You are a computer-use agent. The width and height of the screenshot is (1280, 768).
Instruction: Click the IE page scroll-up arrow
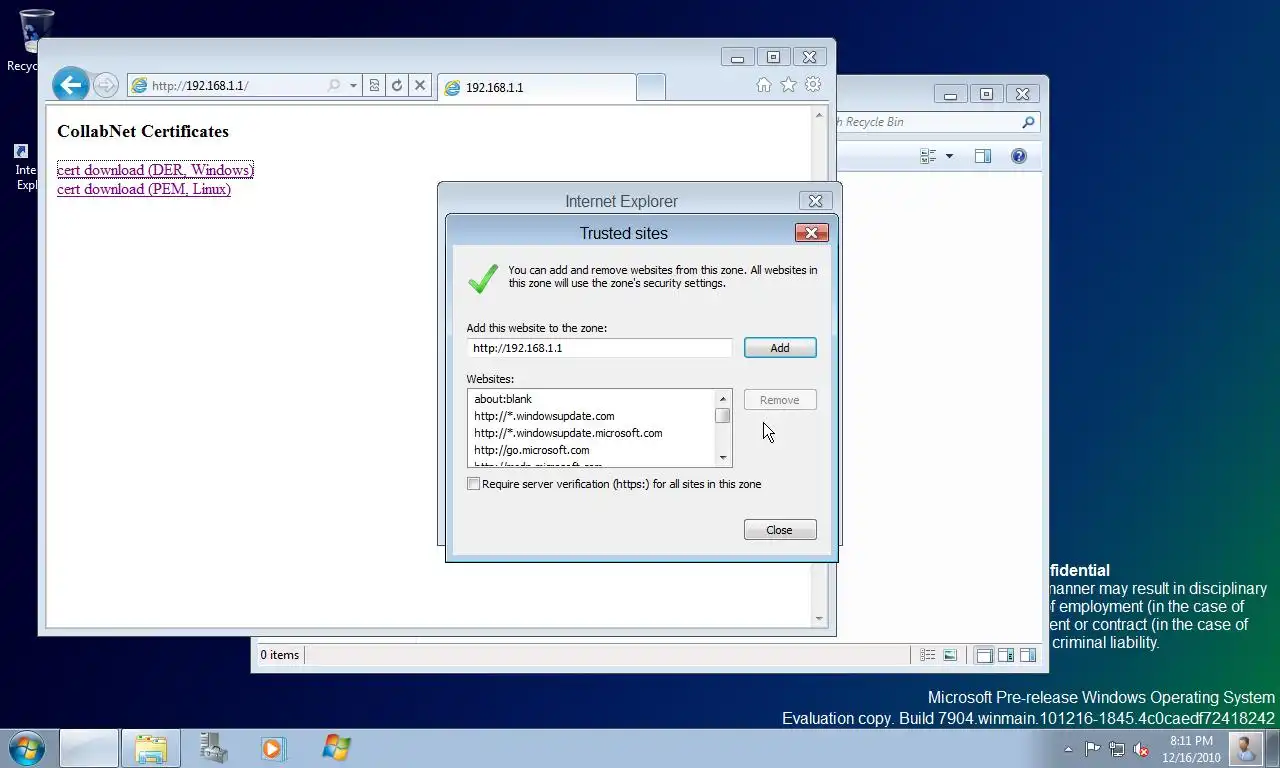820,114
